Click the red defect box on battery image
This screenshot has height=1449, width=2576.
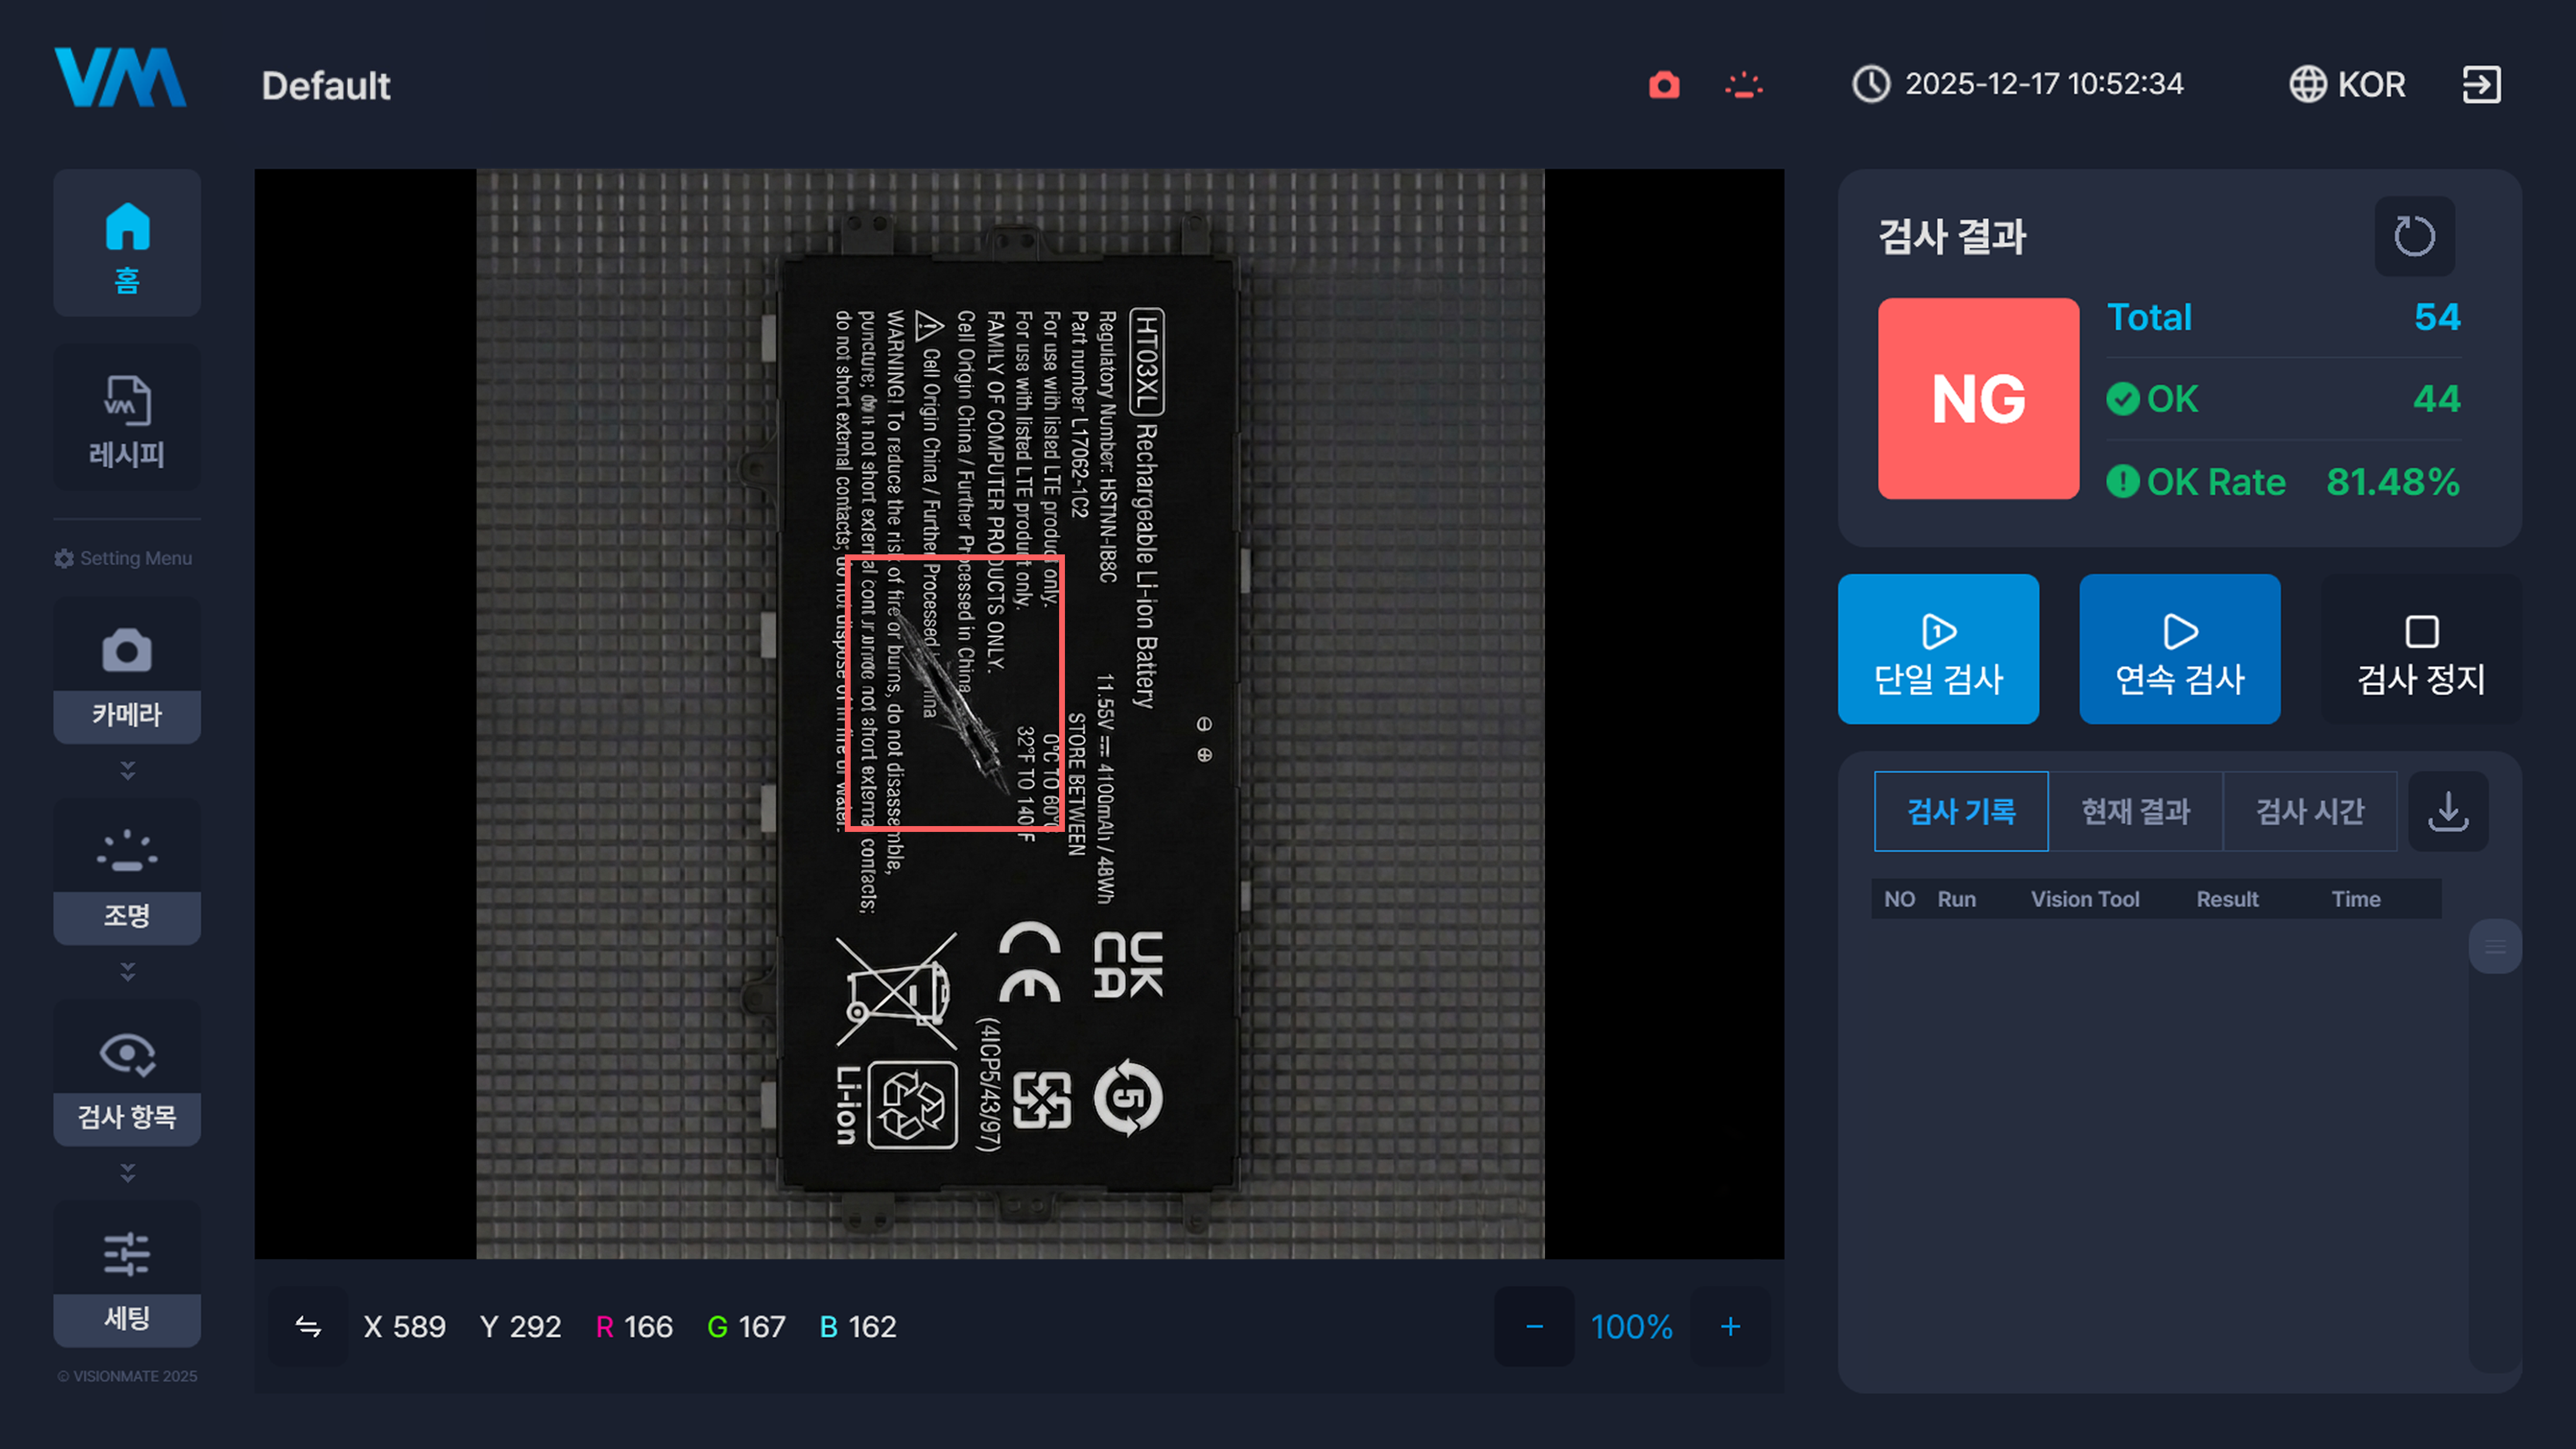[x=955, y=693]
